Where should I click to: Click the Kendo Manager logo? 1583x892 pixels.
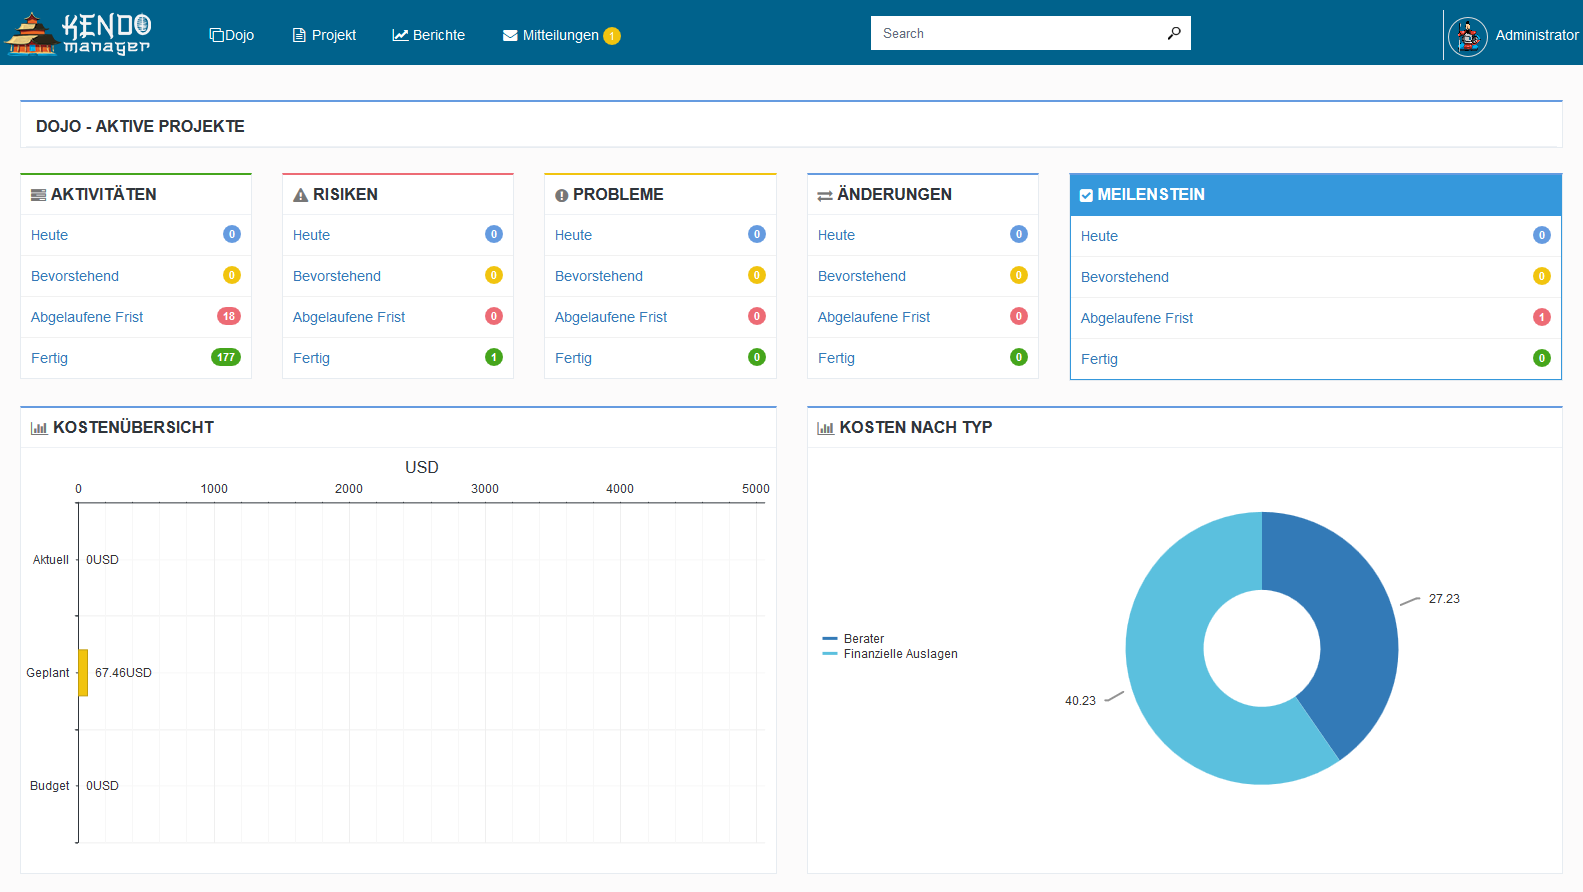coord(78,33)
